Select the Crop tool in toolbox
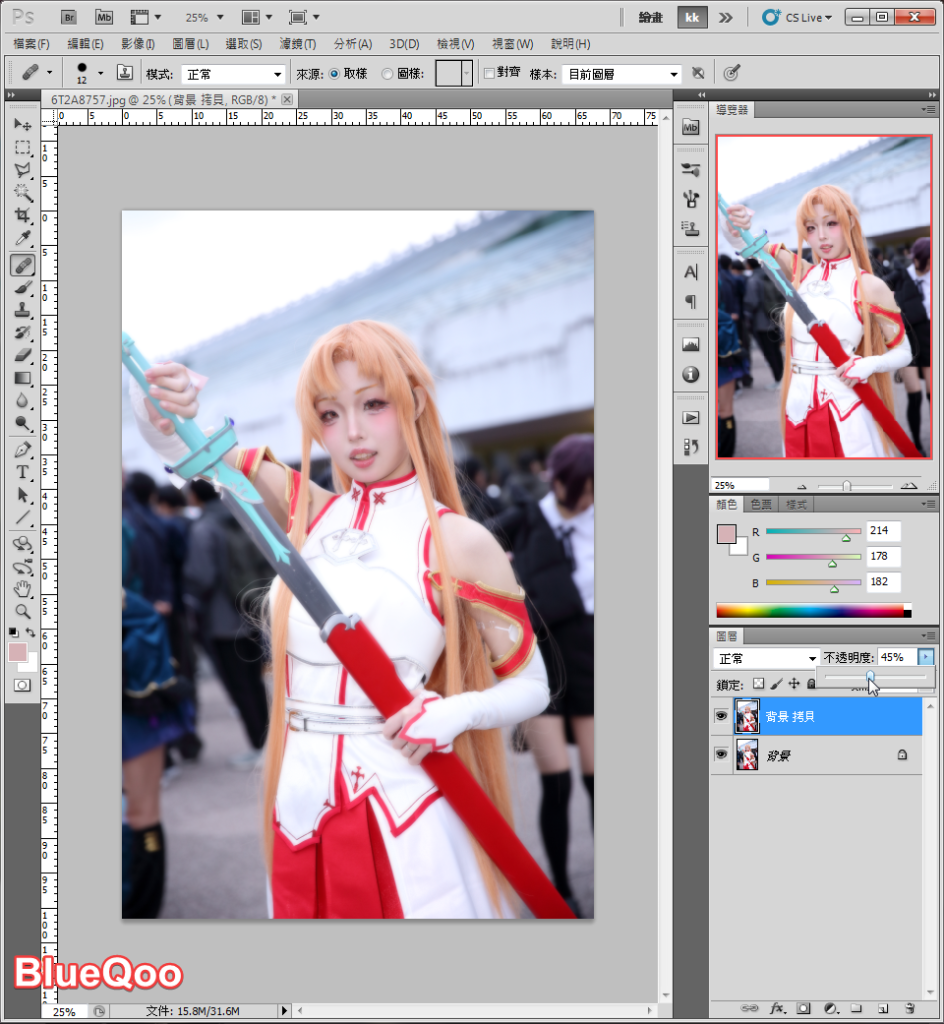 coord(22,217)
